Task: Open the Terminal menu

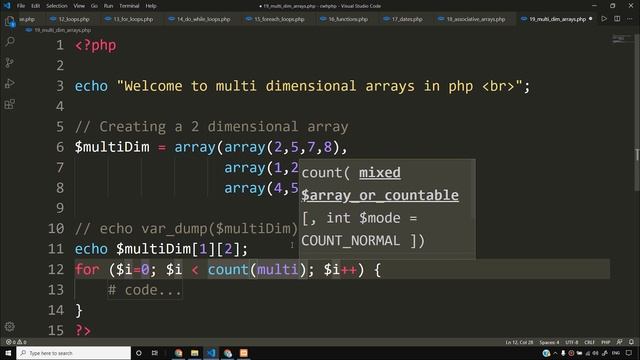Action: coord(129,6)
